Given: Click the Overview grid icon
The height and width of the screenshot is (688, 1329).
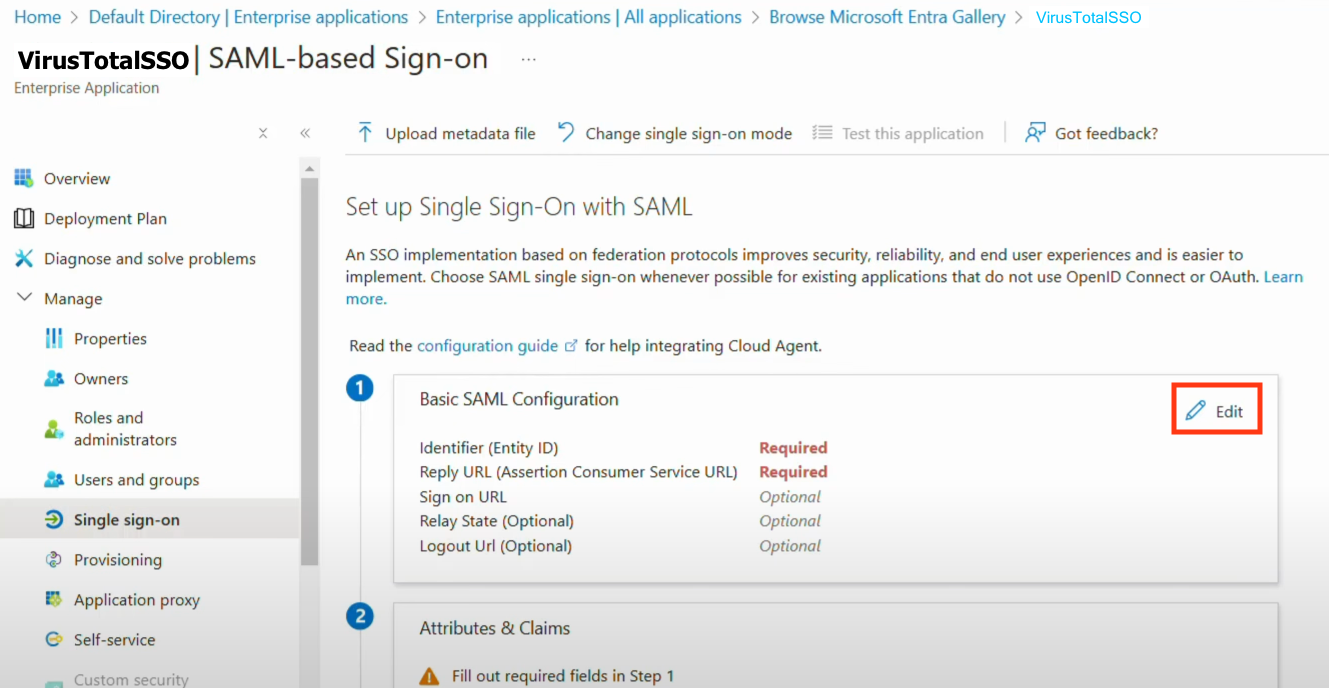Looking at the screenshot, I should (24, 178).
